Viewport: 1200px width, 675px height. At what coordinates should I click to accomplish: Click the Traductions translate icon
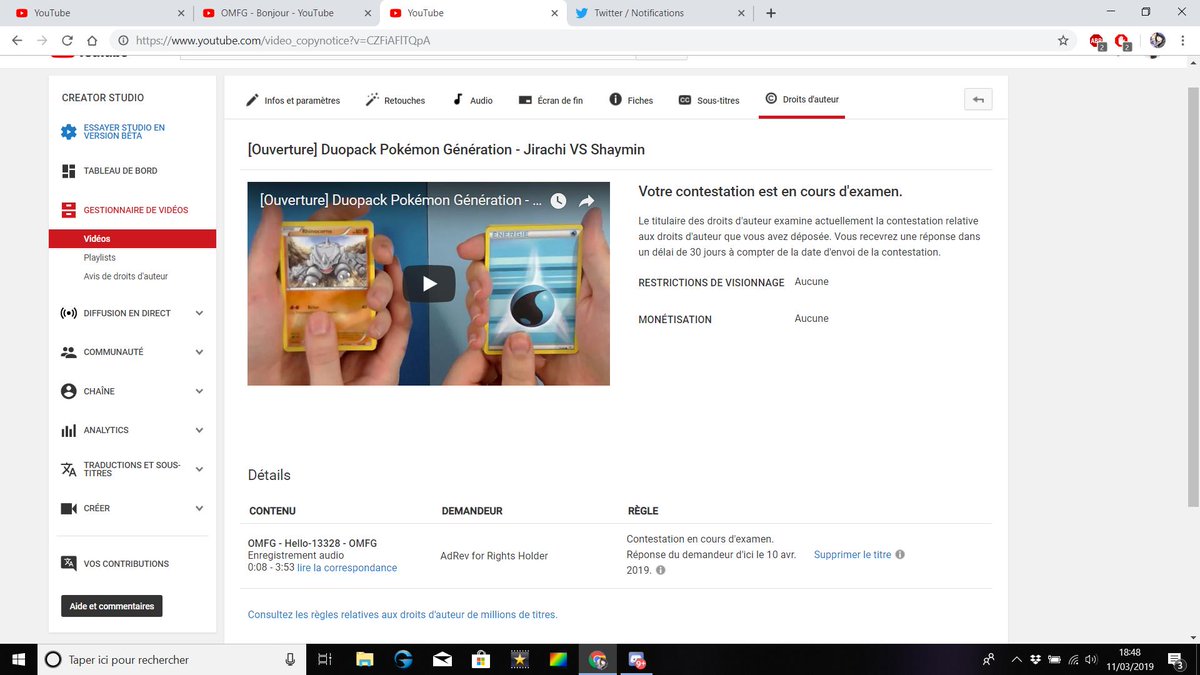click(68, 469)
